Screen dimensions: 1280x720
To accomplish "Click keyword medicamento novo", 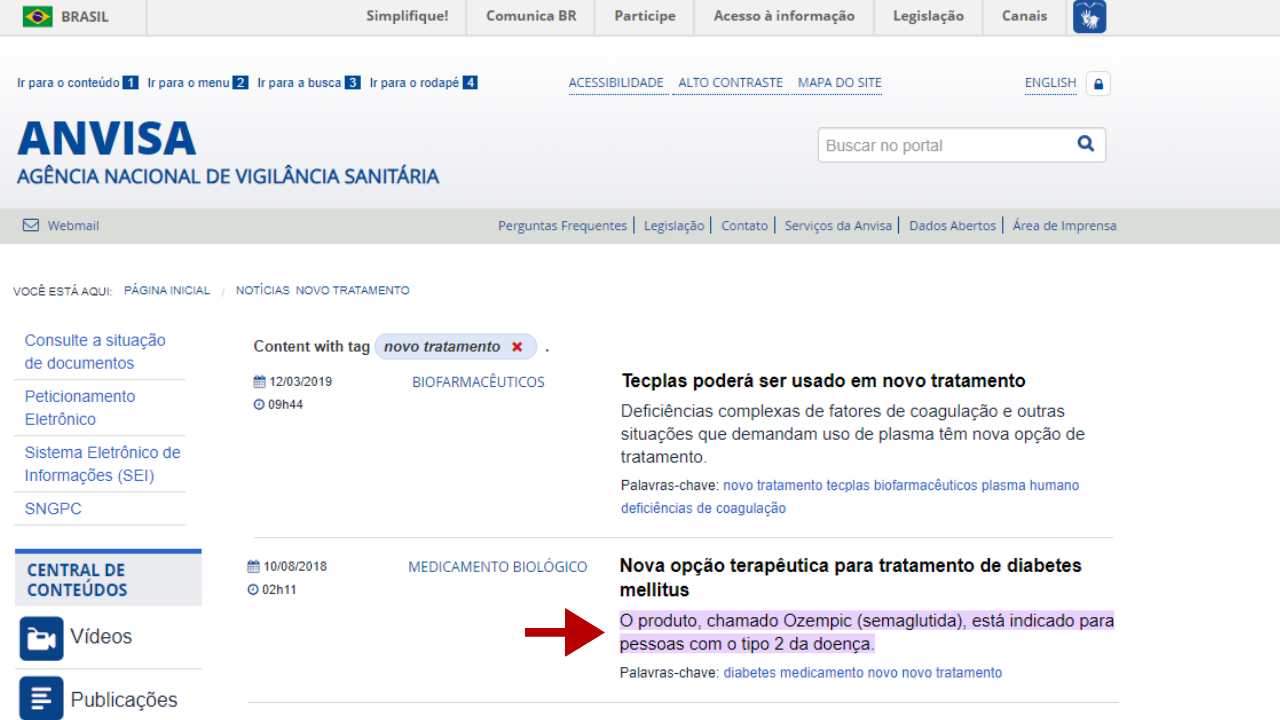I will pyautogui.click(x=839, y=673).
